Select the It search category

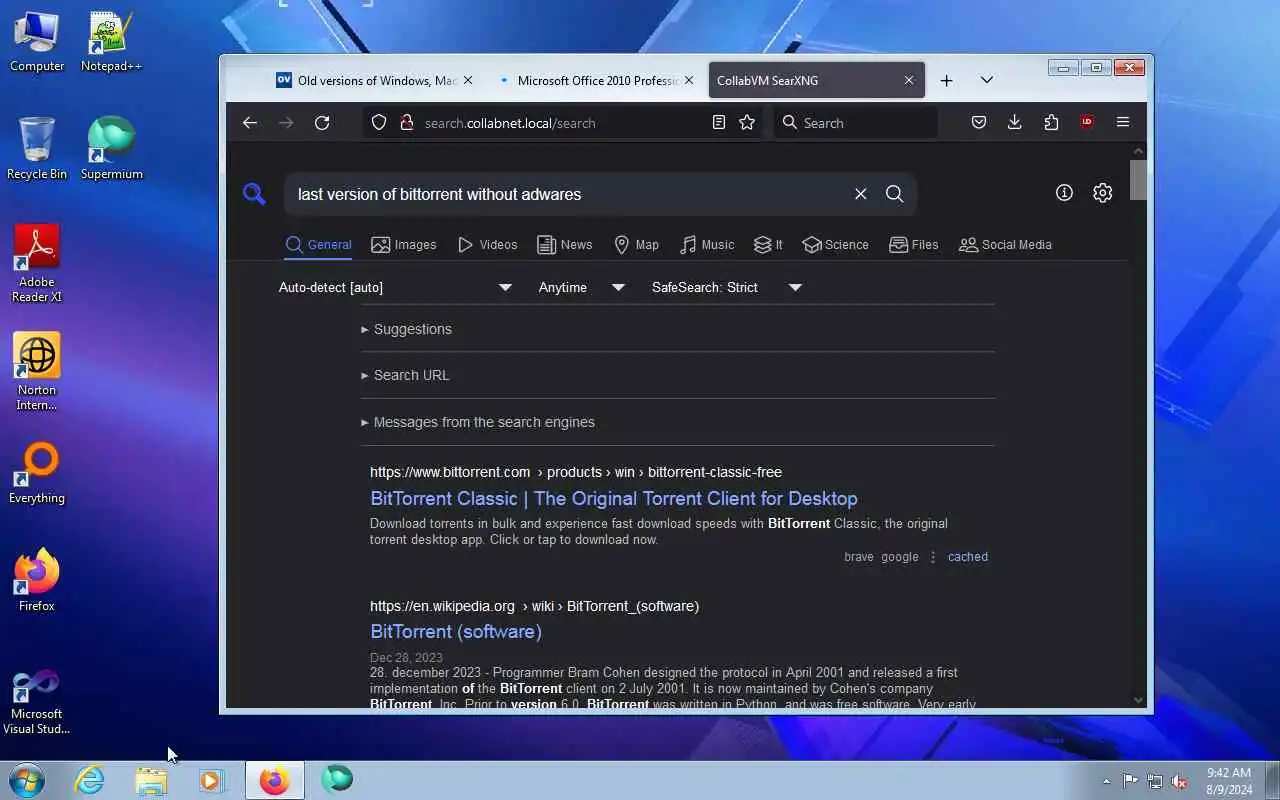pyautogui.click(x=768, y=245)
